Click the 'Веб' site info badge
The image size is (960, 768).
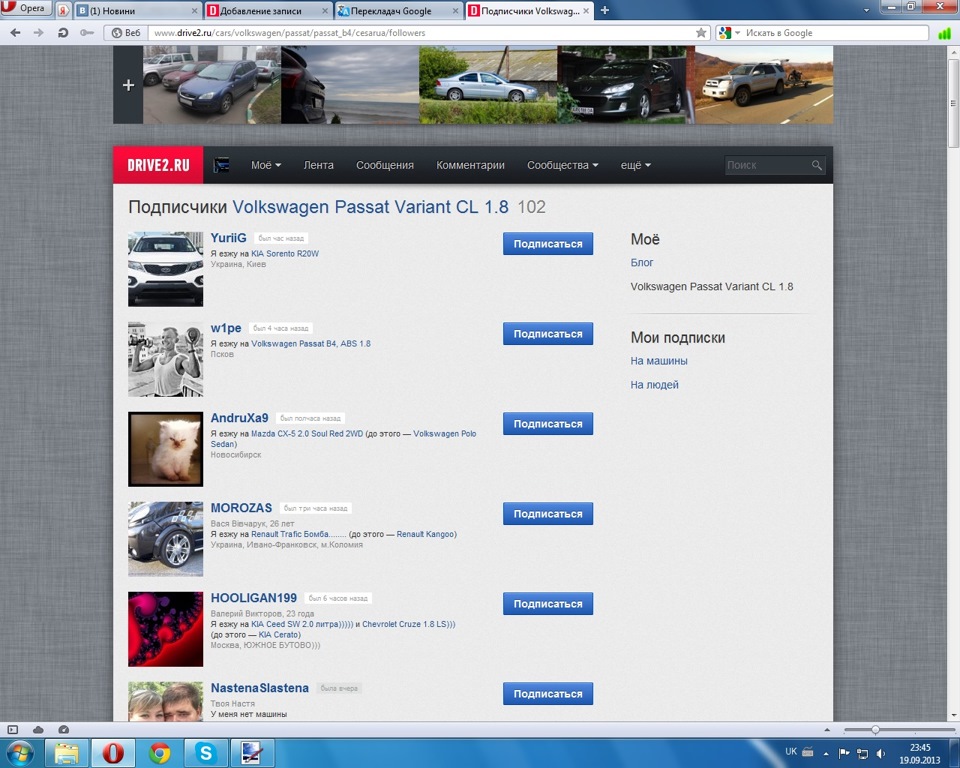click(x=126, y=33)
